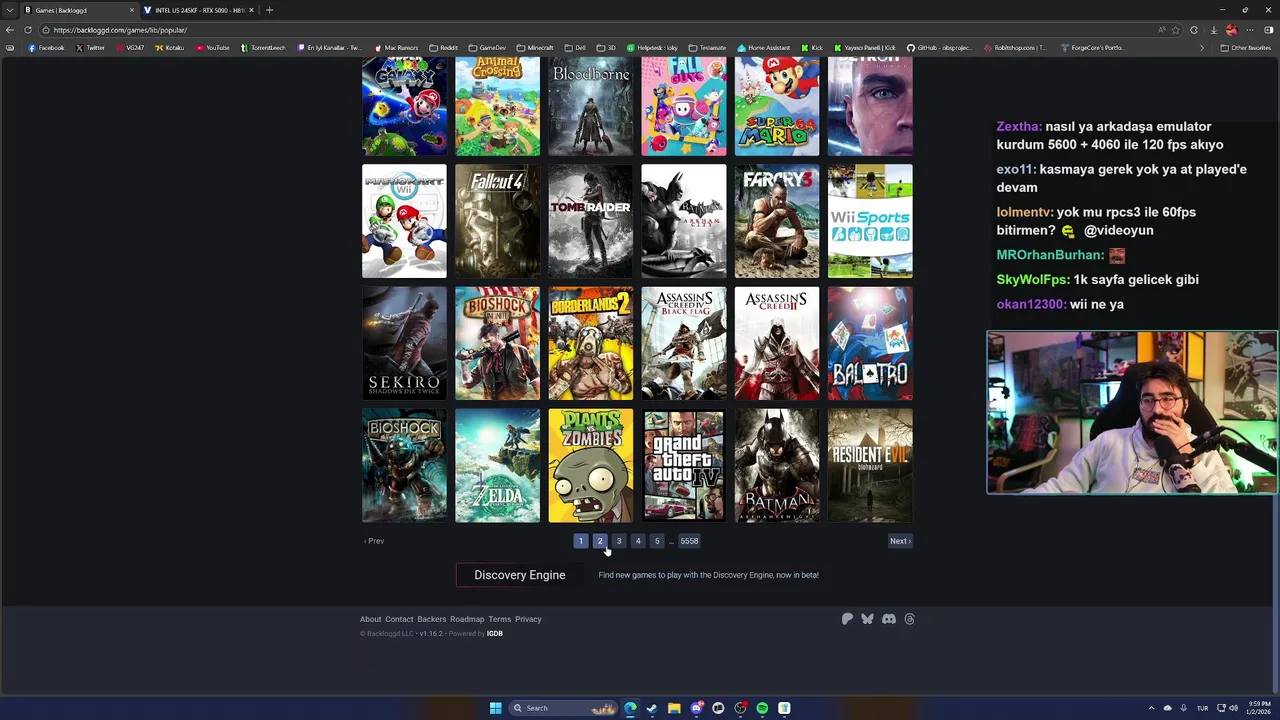Open OBS Studio from the taskbar
The image size is (1280, 720).
click(x=740, y=708)
